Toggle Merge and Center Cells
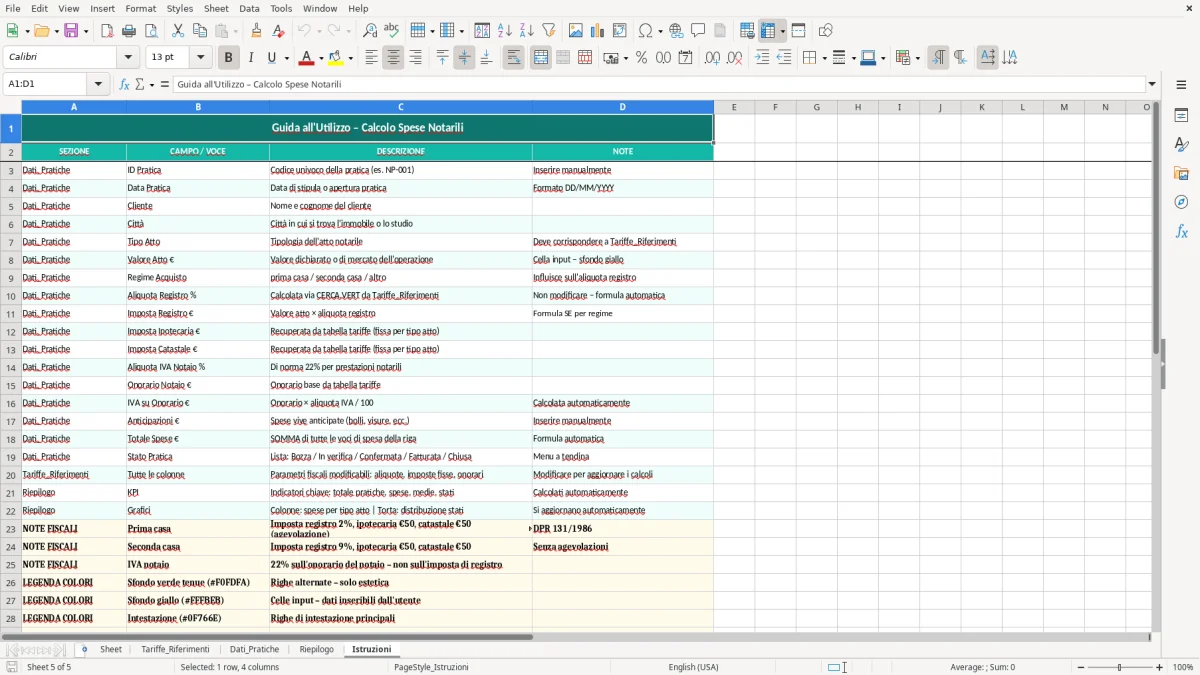This screenshot has width=1200, height=675. pyautogui.click(x=540, y=58)
